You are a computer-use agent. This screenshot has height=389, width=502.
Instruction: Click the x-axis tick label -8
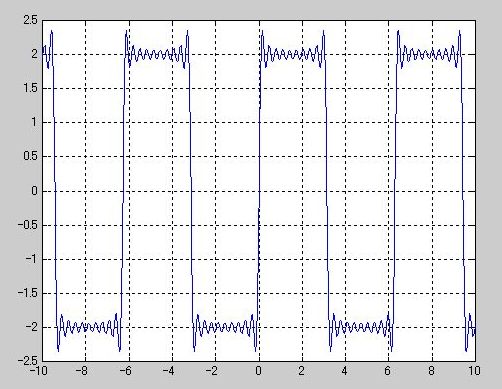(82, 371)
